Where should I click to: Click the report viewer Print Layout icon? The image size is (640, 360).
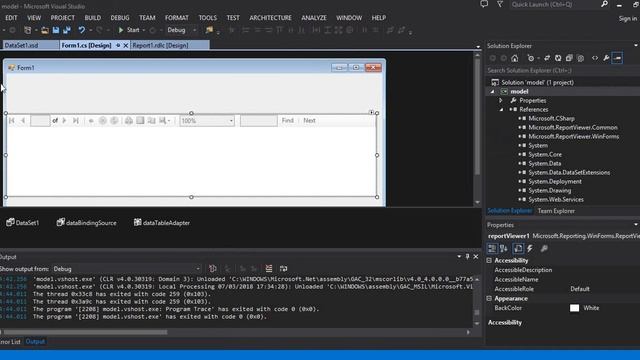[140, 121]
